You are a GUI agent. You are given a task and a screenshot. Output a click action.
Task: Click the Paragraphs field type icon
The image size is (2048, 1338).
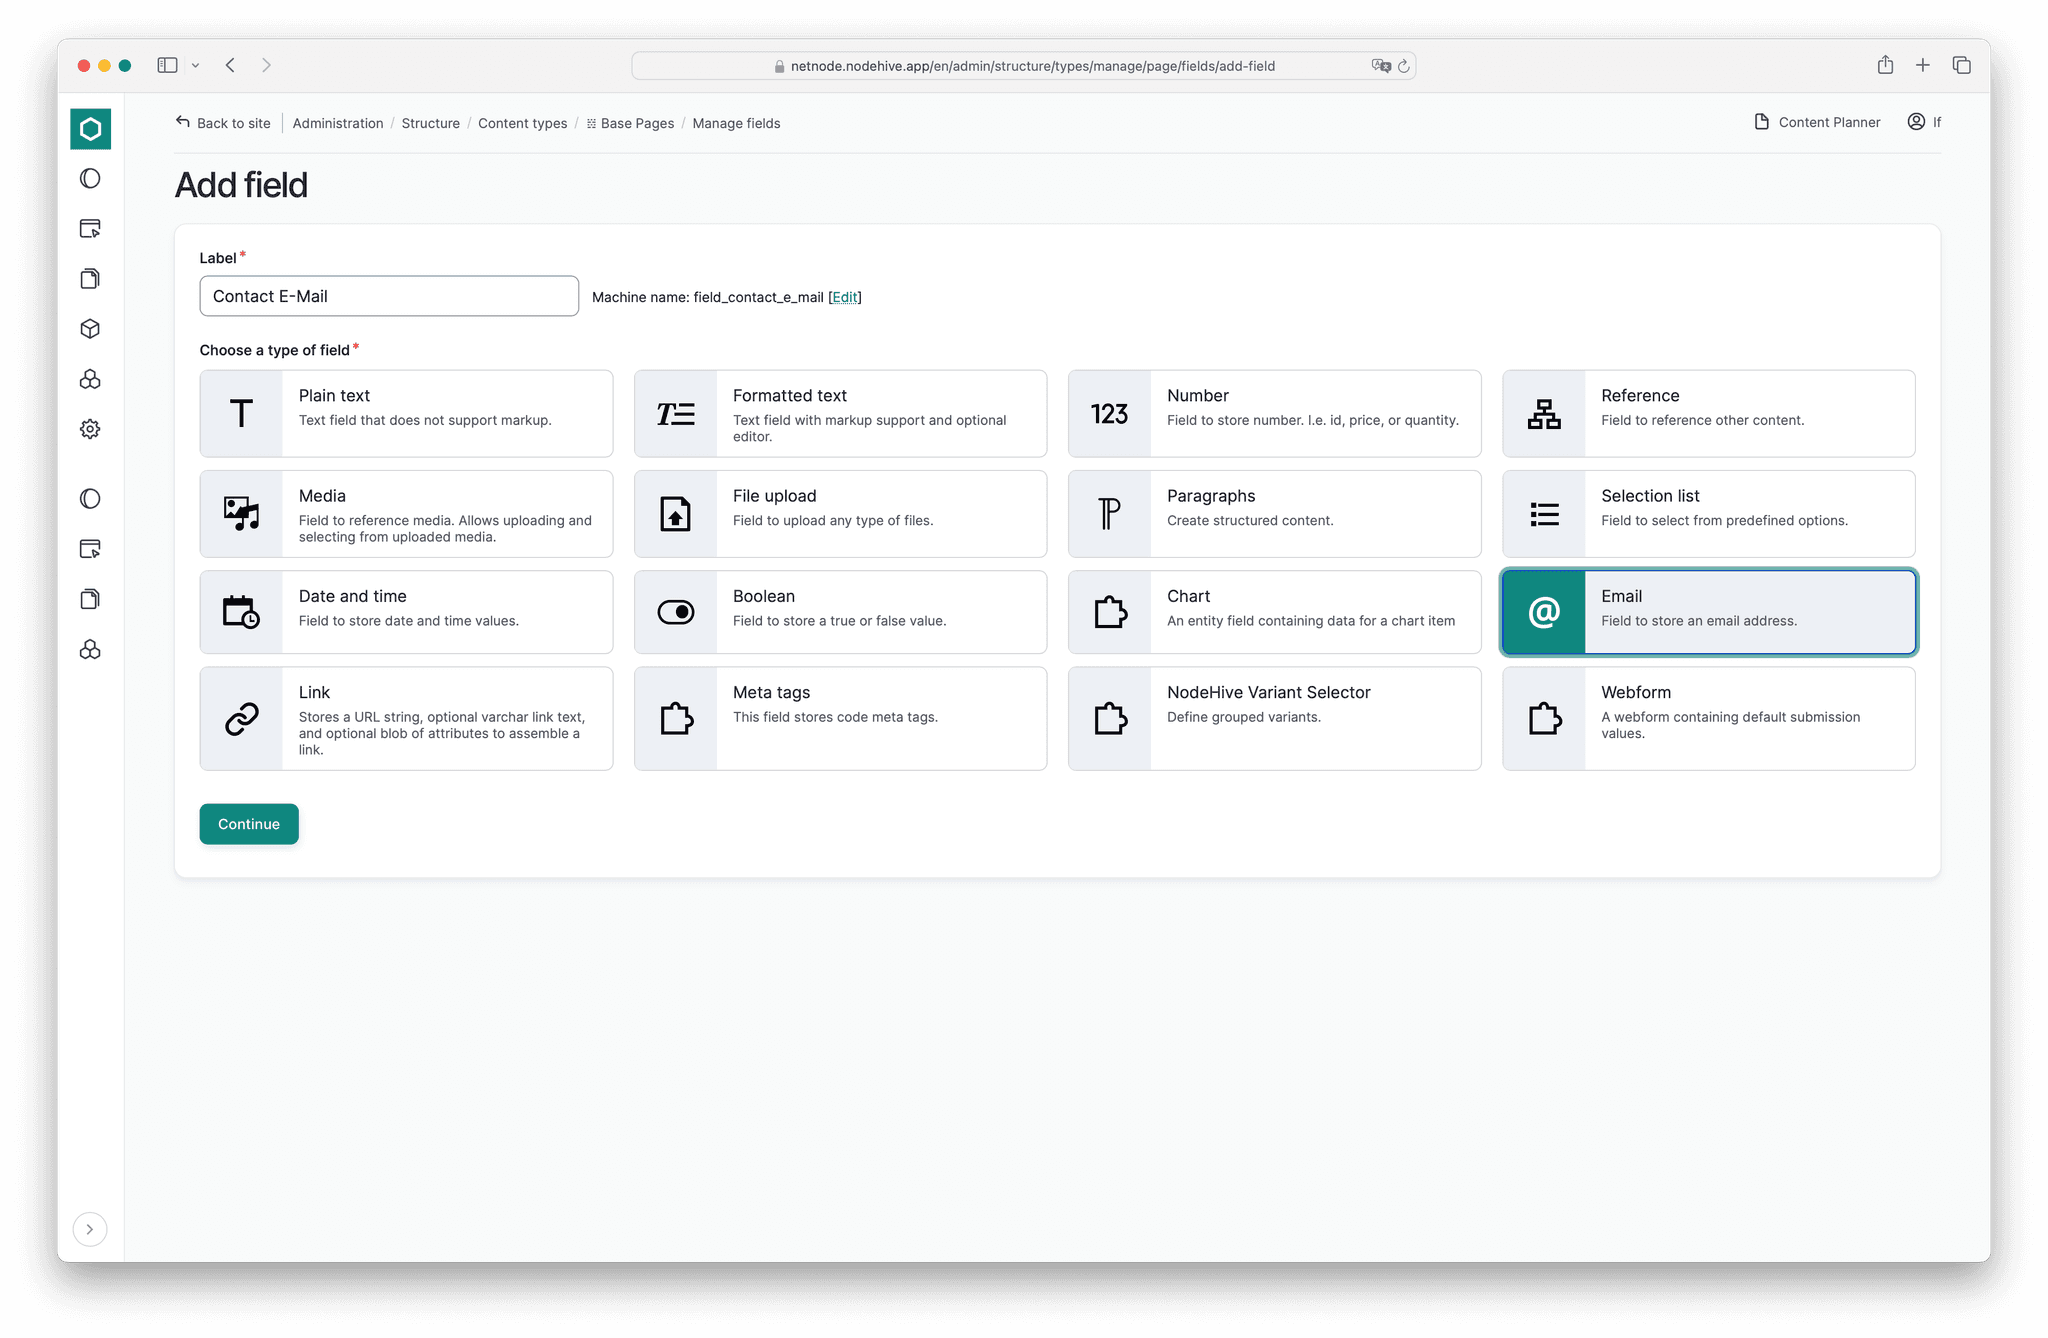click(x=1108, y=514)
